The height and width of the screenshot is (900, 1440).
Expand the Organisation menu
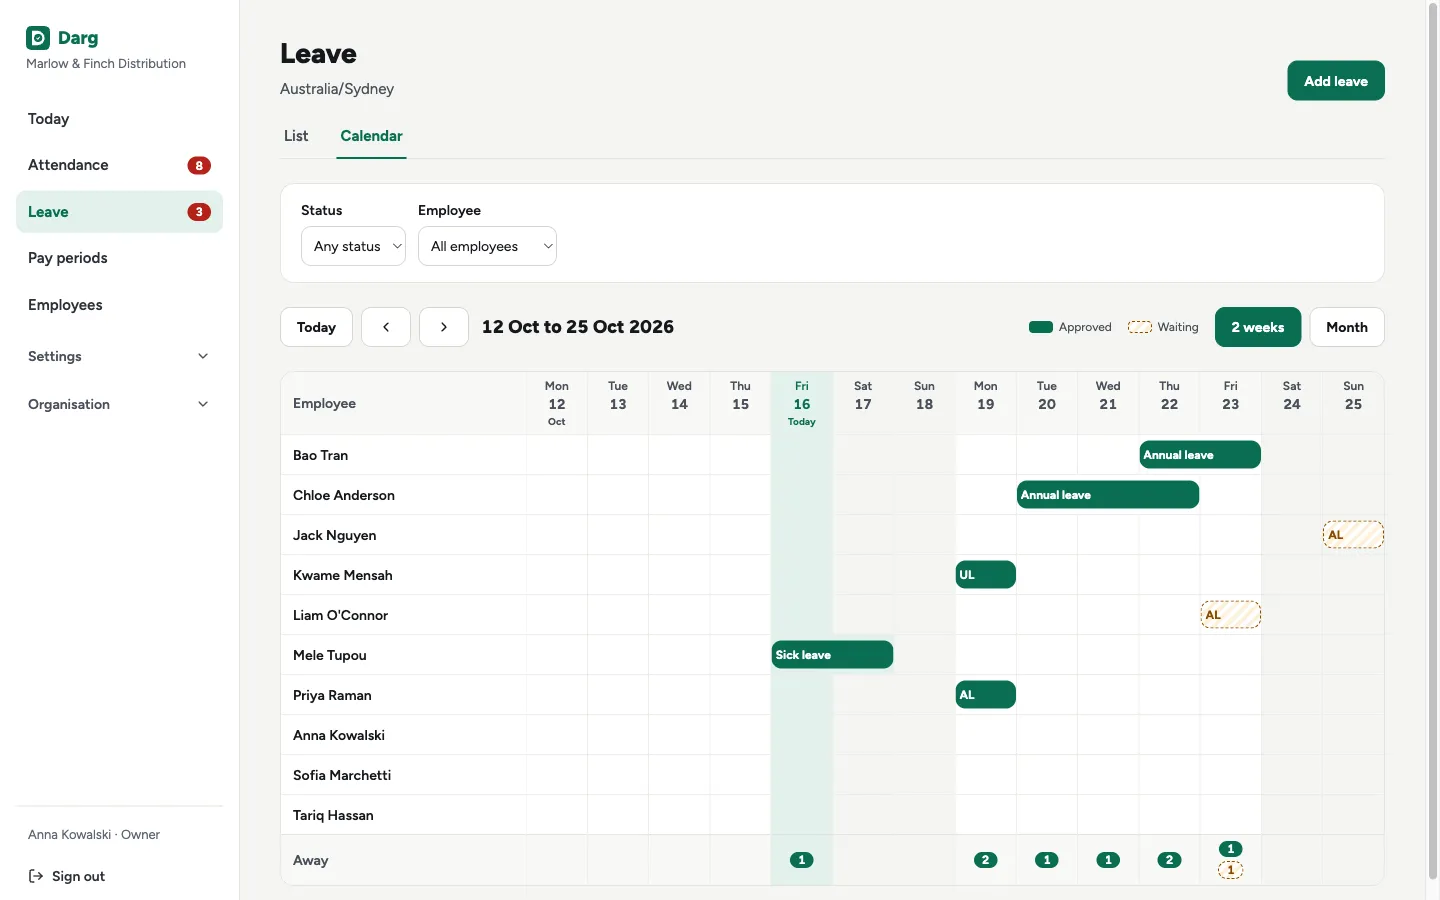tap(119, 404)
